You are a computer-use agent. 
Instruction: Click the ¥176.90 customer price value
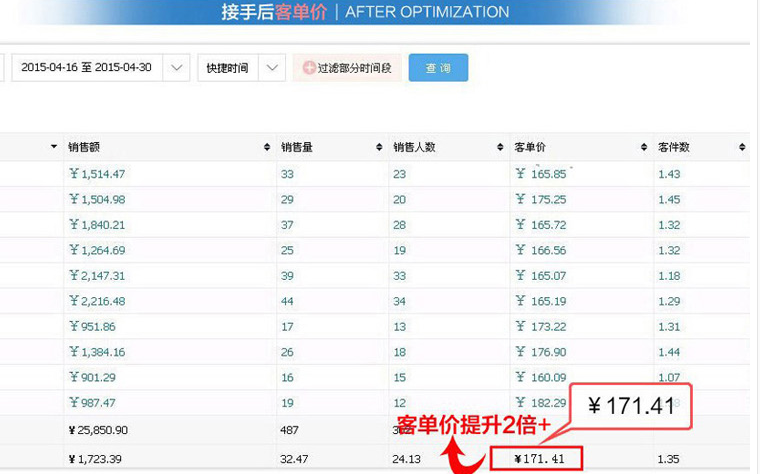pyautogui.click(x=540, y=352)
